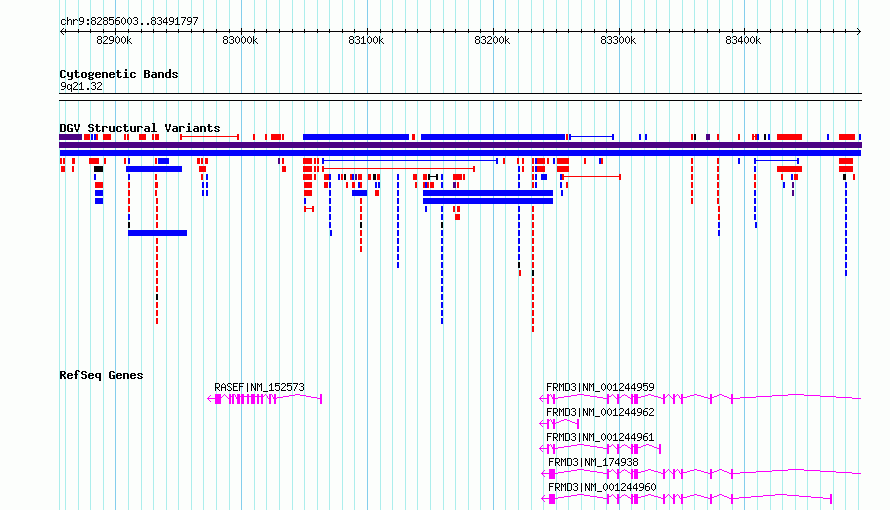Select the DGV Structural Variants track title

click(140, 128)
